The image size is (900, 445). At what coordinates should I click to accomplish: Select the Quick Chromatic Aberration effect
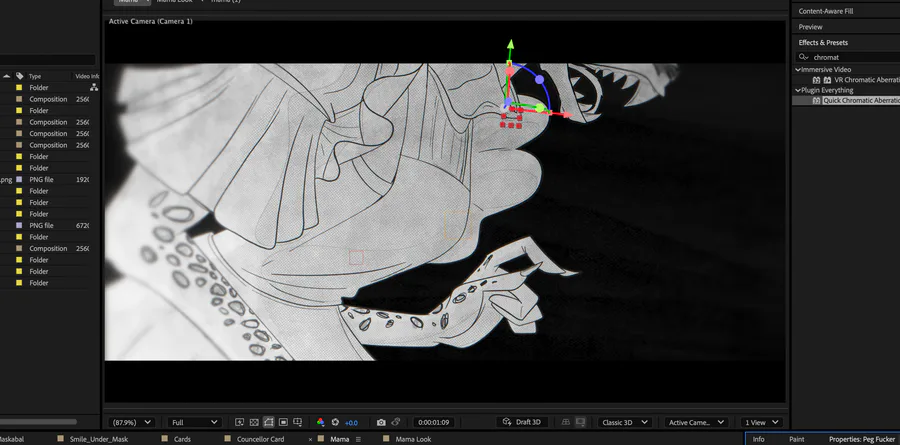tap(862, 100)
